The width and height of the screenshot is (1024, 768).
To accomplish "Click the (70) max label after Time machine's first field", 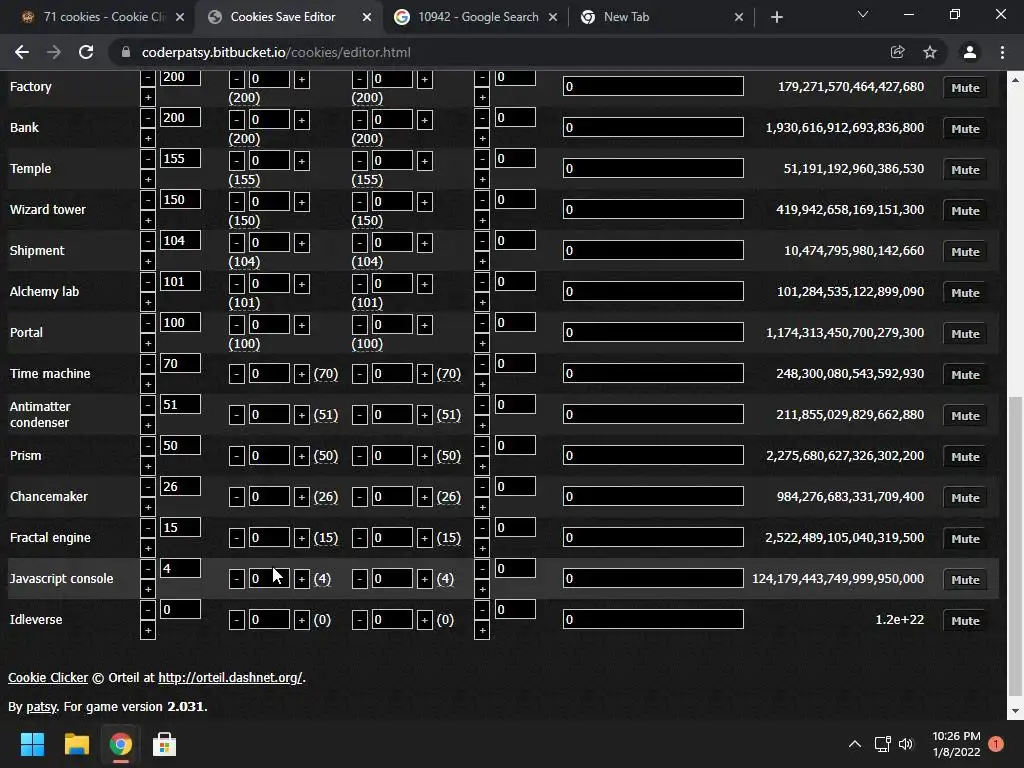I will coord(326,374).
